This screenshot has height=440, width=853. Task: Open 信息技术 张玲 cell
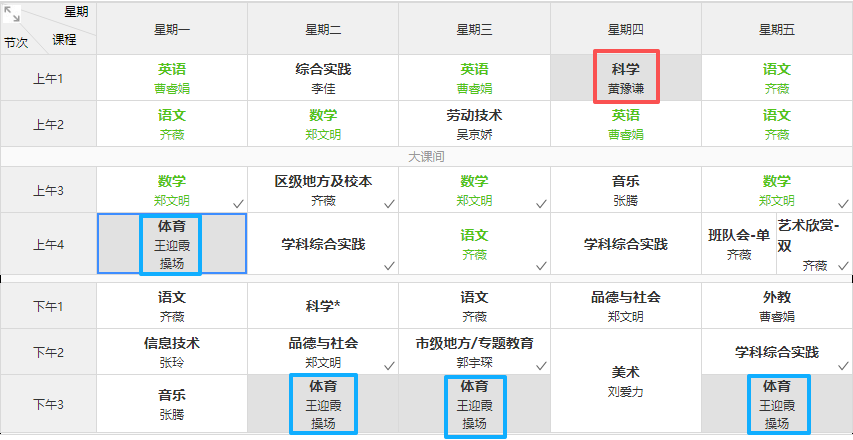click(x=172, y=352)
